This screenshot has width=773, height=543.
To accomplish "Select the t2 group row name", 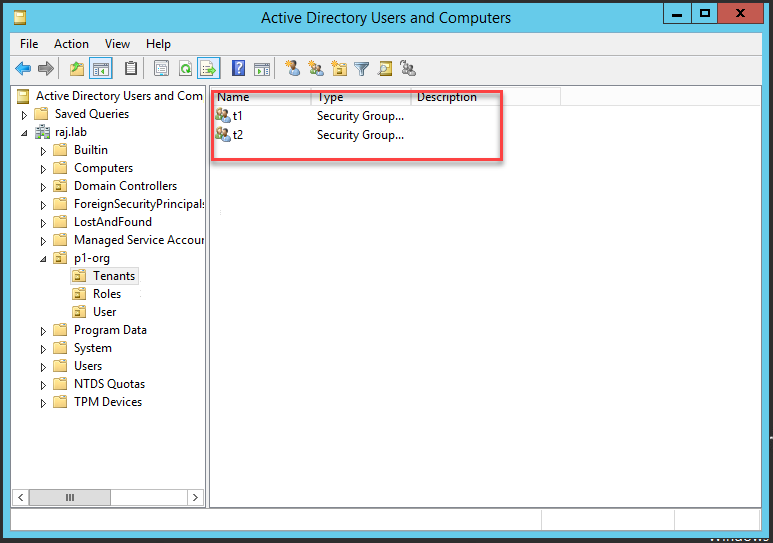I will pyautogui.click(x=238, y=135).
